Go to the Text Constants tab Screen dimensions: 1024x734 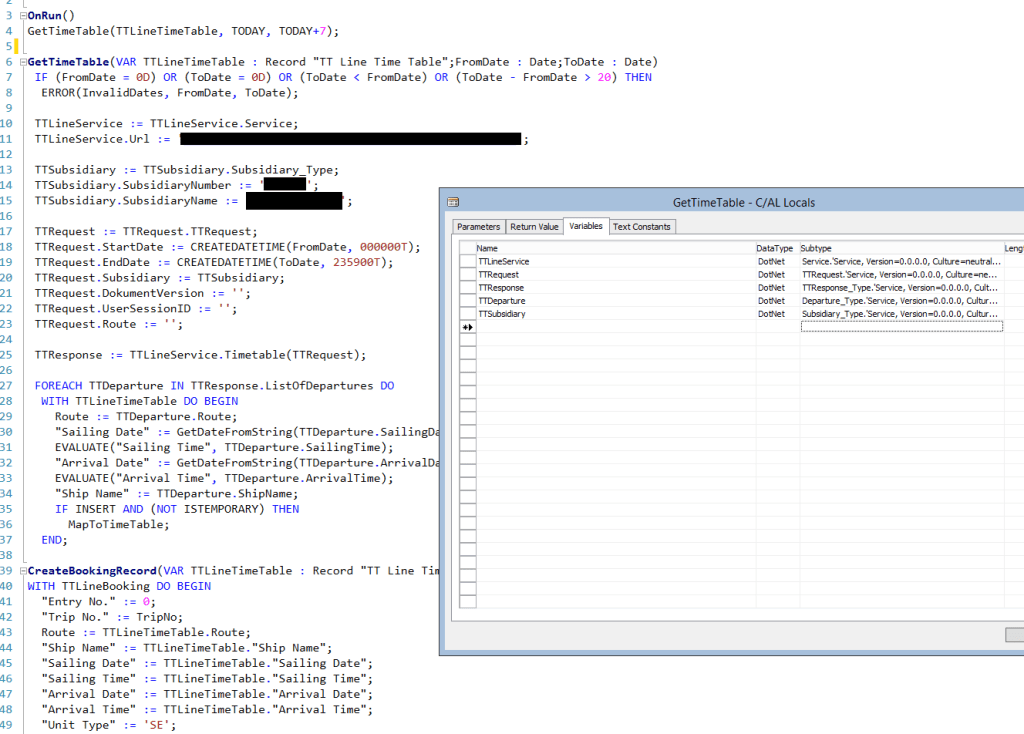pyautogui.click(x=641, y=227)
